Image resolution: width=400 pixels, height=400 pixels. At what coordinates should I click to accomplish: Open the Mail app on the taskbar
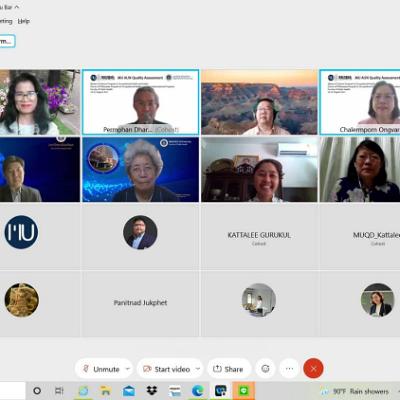point(129,391)
